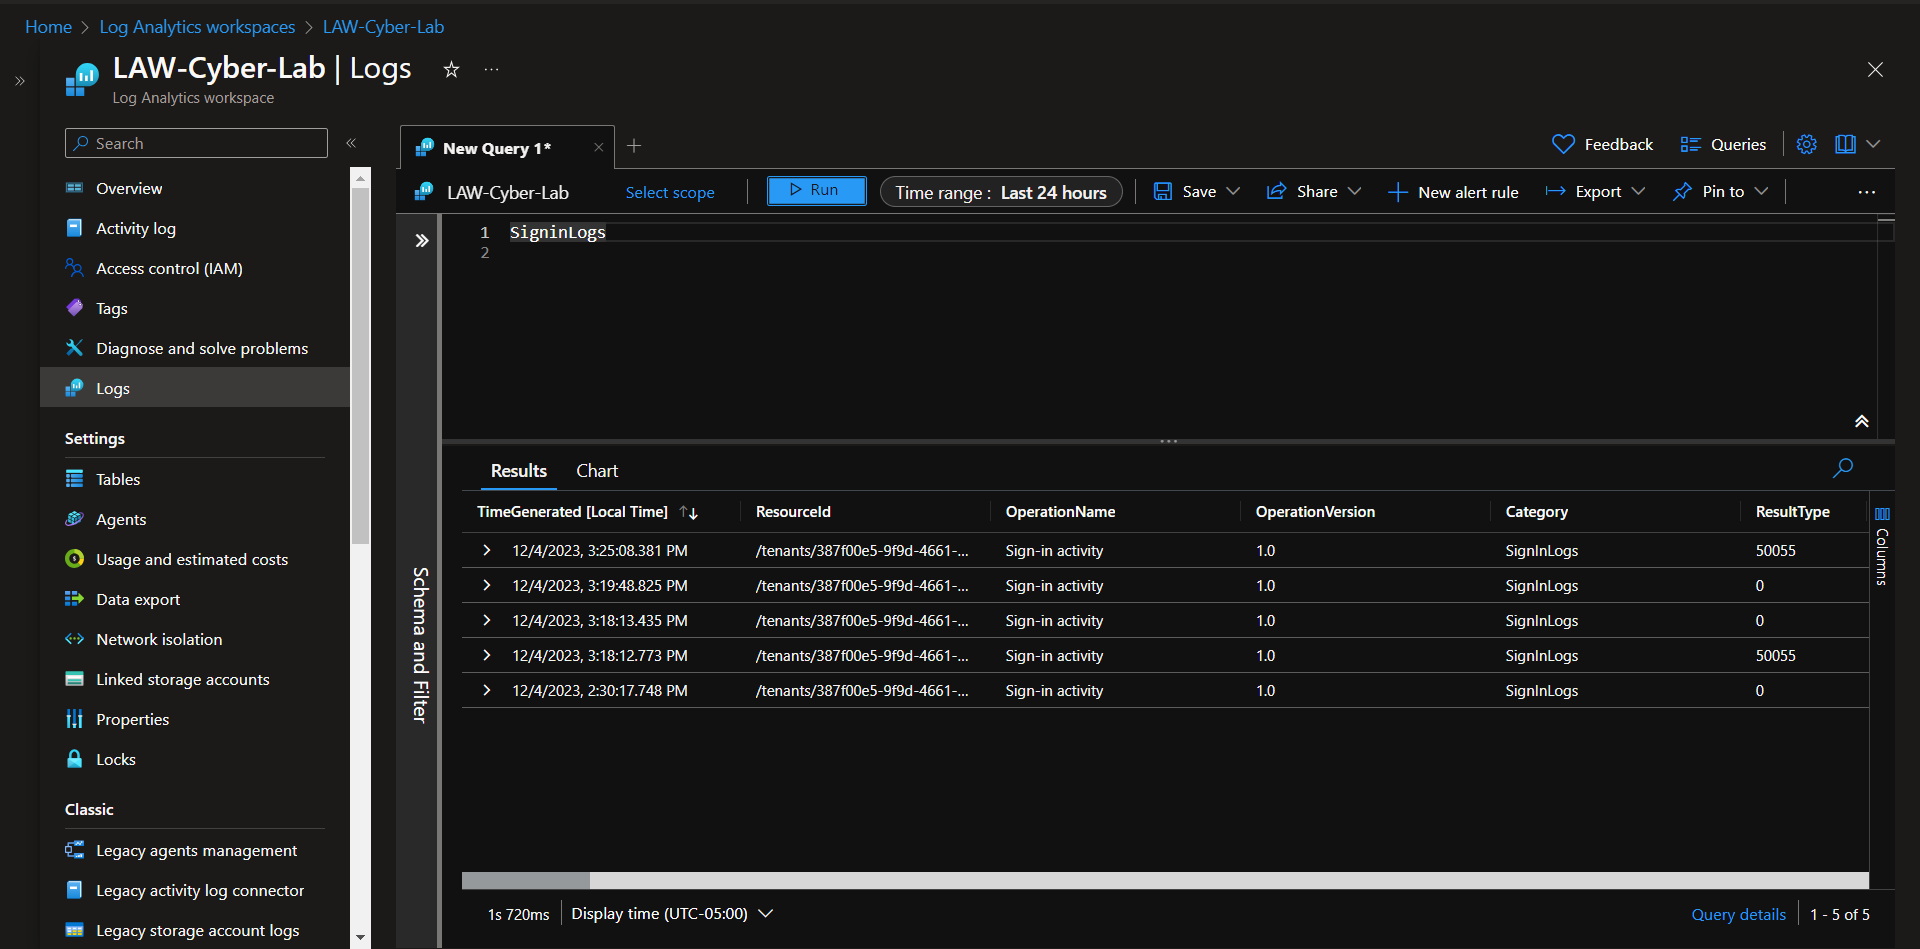Expand the 3:18:12.773 PM row
The width and height of the screenshot is (1920, 949).
tap(487, 655)
